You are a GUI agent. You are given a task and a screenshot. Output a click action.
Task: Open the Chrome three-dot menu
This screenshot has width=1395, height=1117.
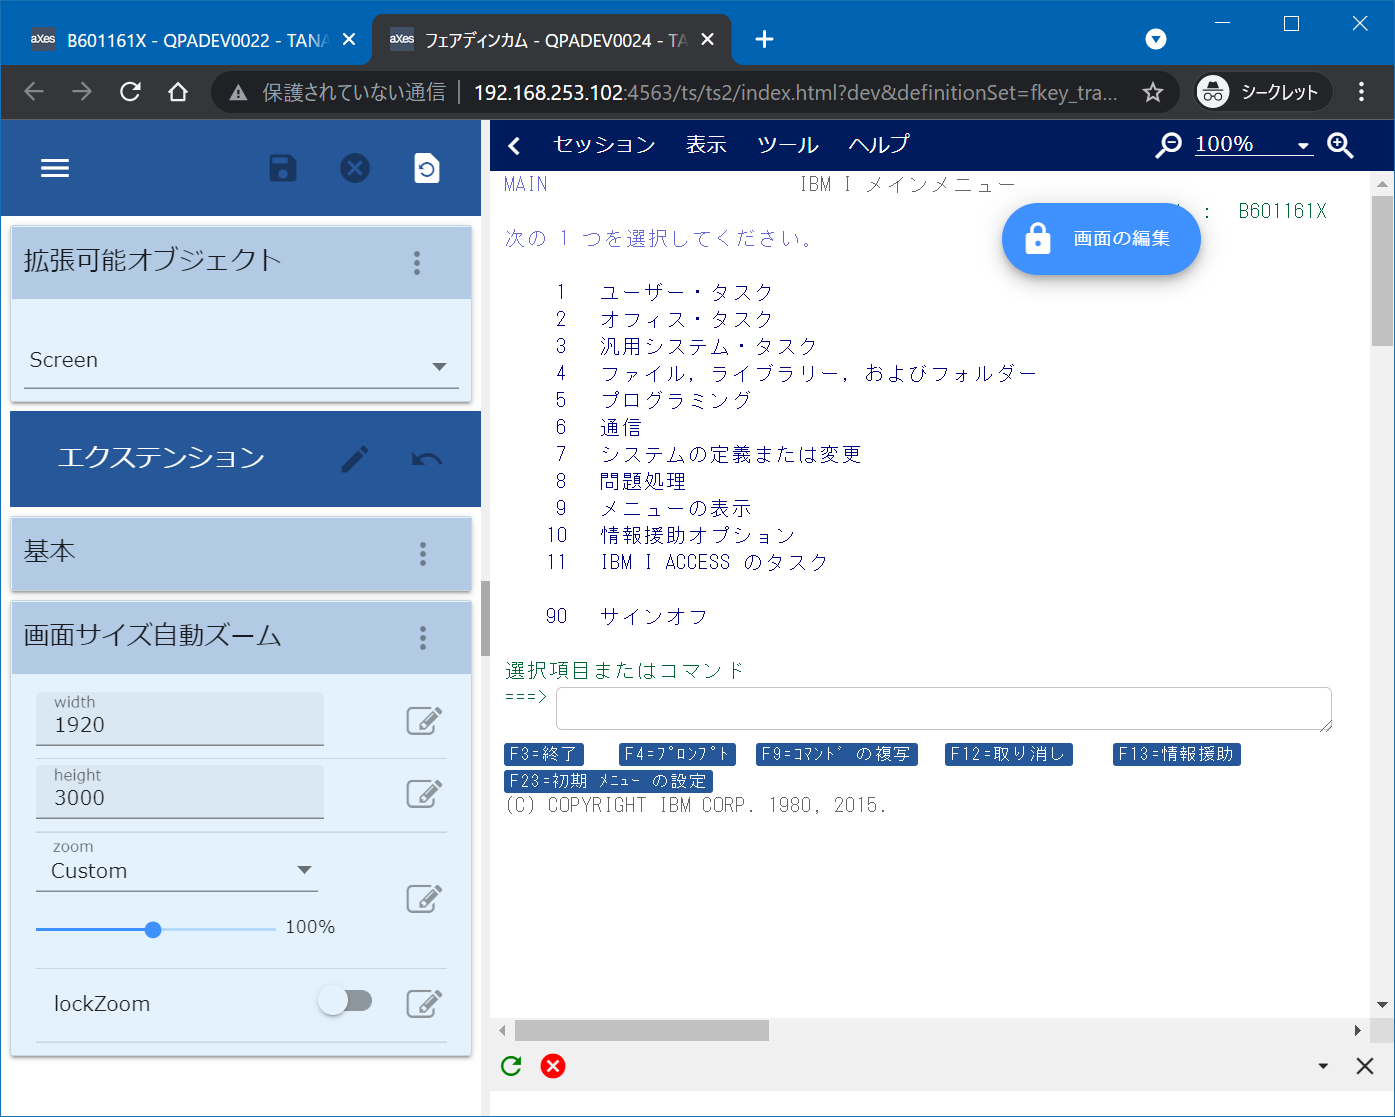[1361, 92]
